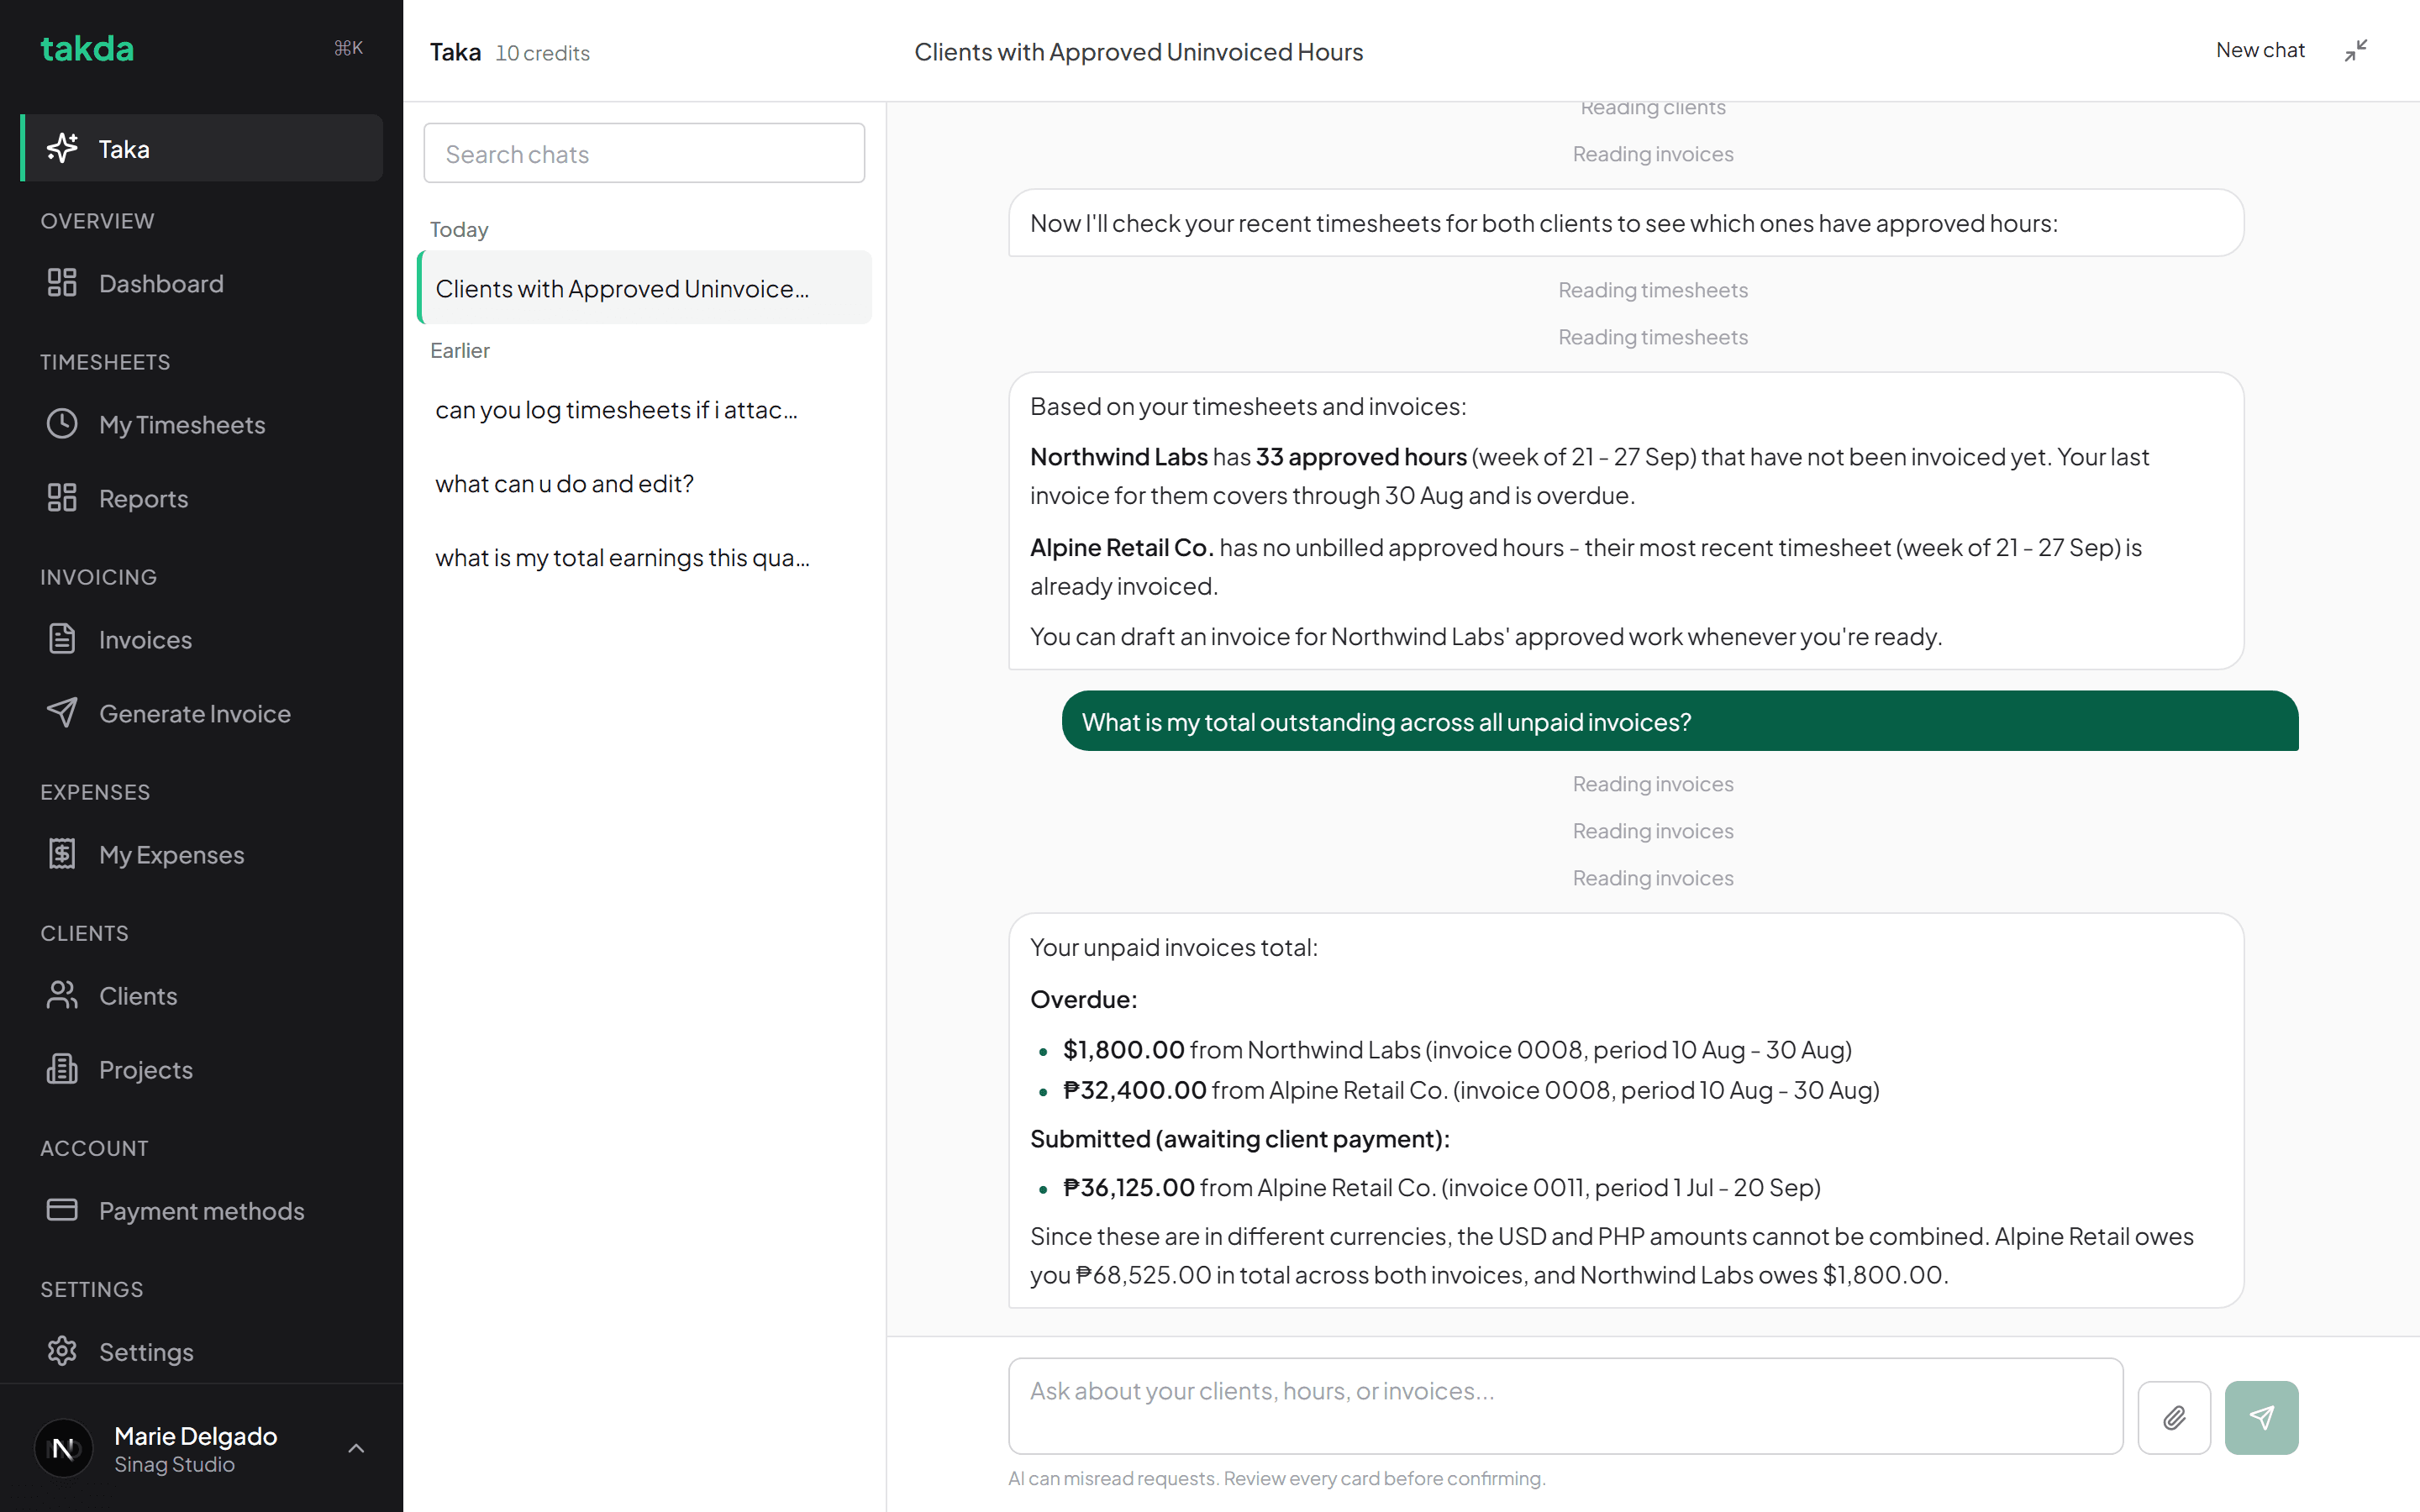Click the Invoices document icon

pyautogui.click(x=62, y=639)
